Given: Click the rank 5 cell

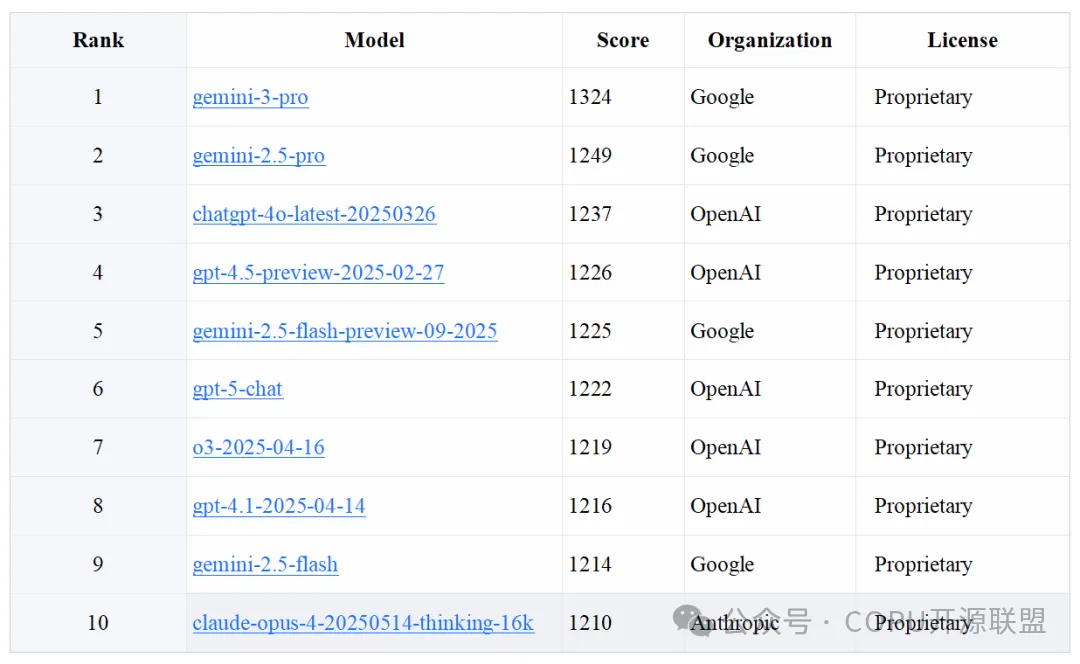Looking at the screenshot, I should pos(98,331).
